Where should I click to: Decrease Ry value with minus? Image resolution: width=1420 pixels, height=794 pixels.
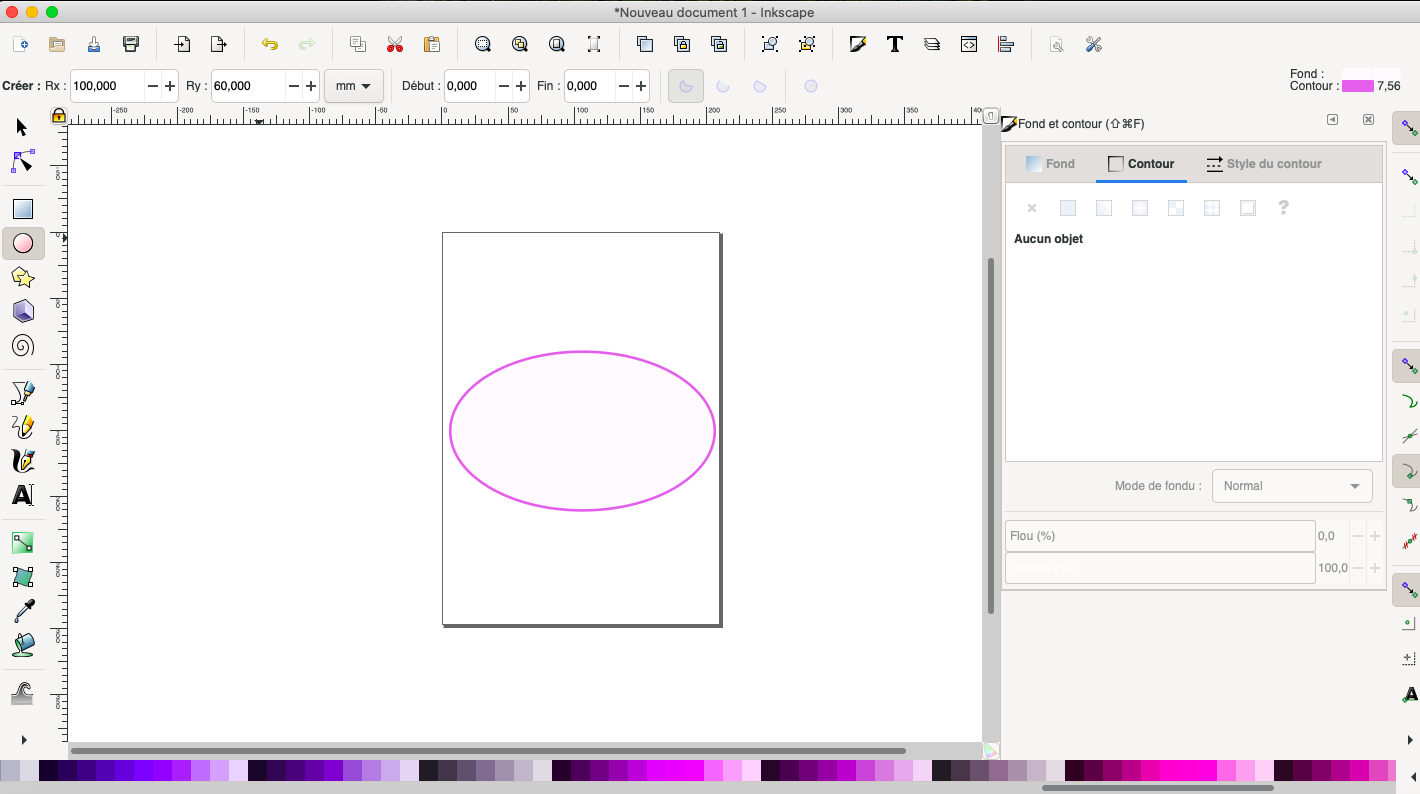pyautogui.click(x=294, y=86)
